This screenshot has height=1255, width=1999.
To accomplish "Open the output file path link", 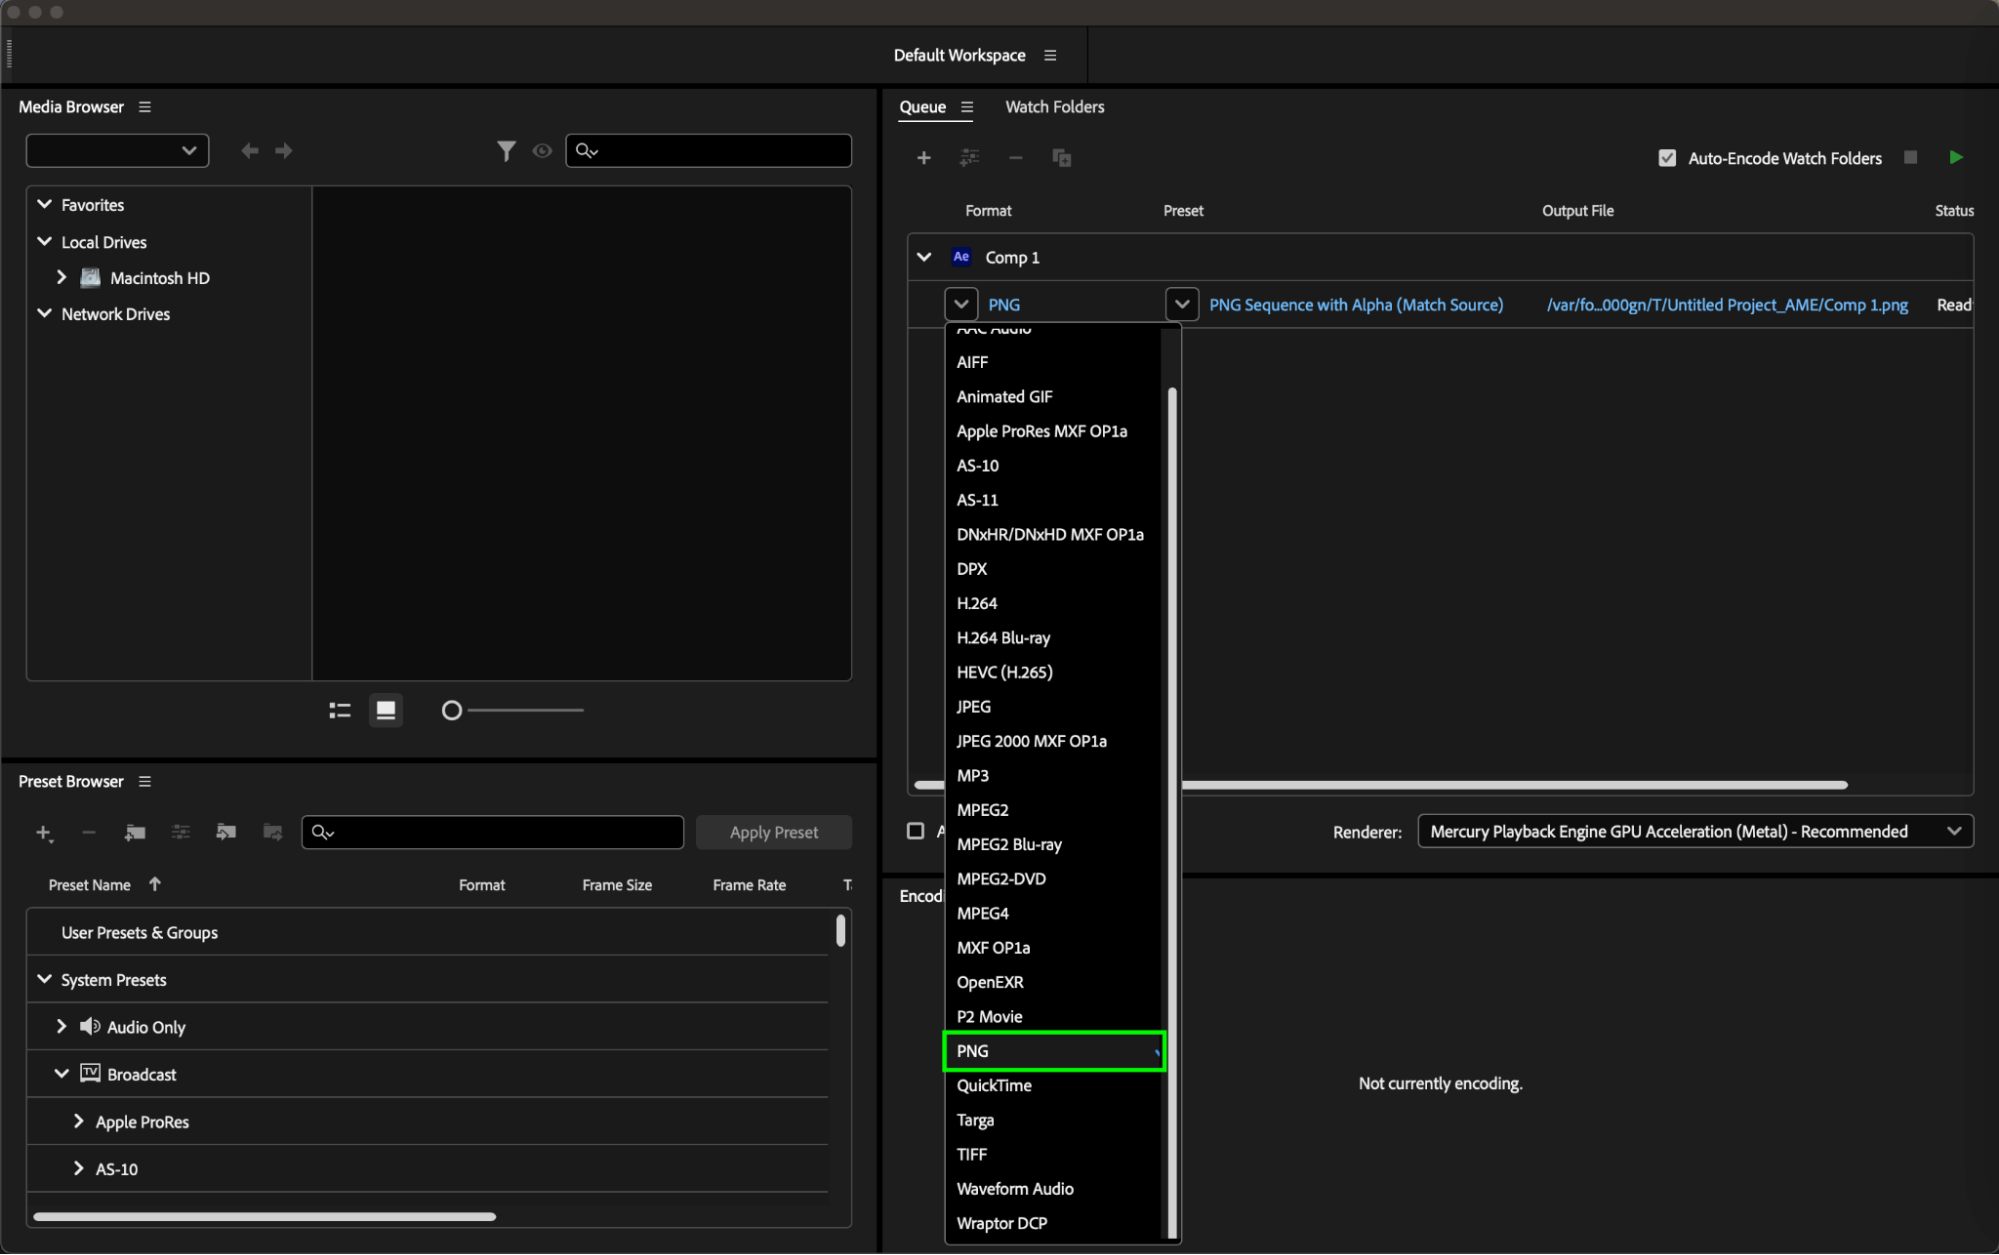I will coord(1727,305).
